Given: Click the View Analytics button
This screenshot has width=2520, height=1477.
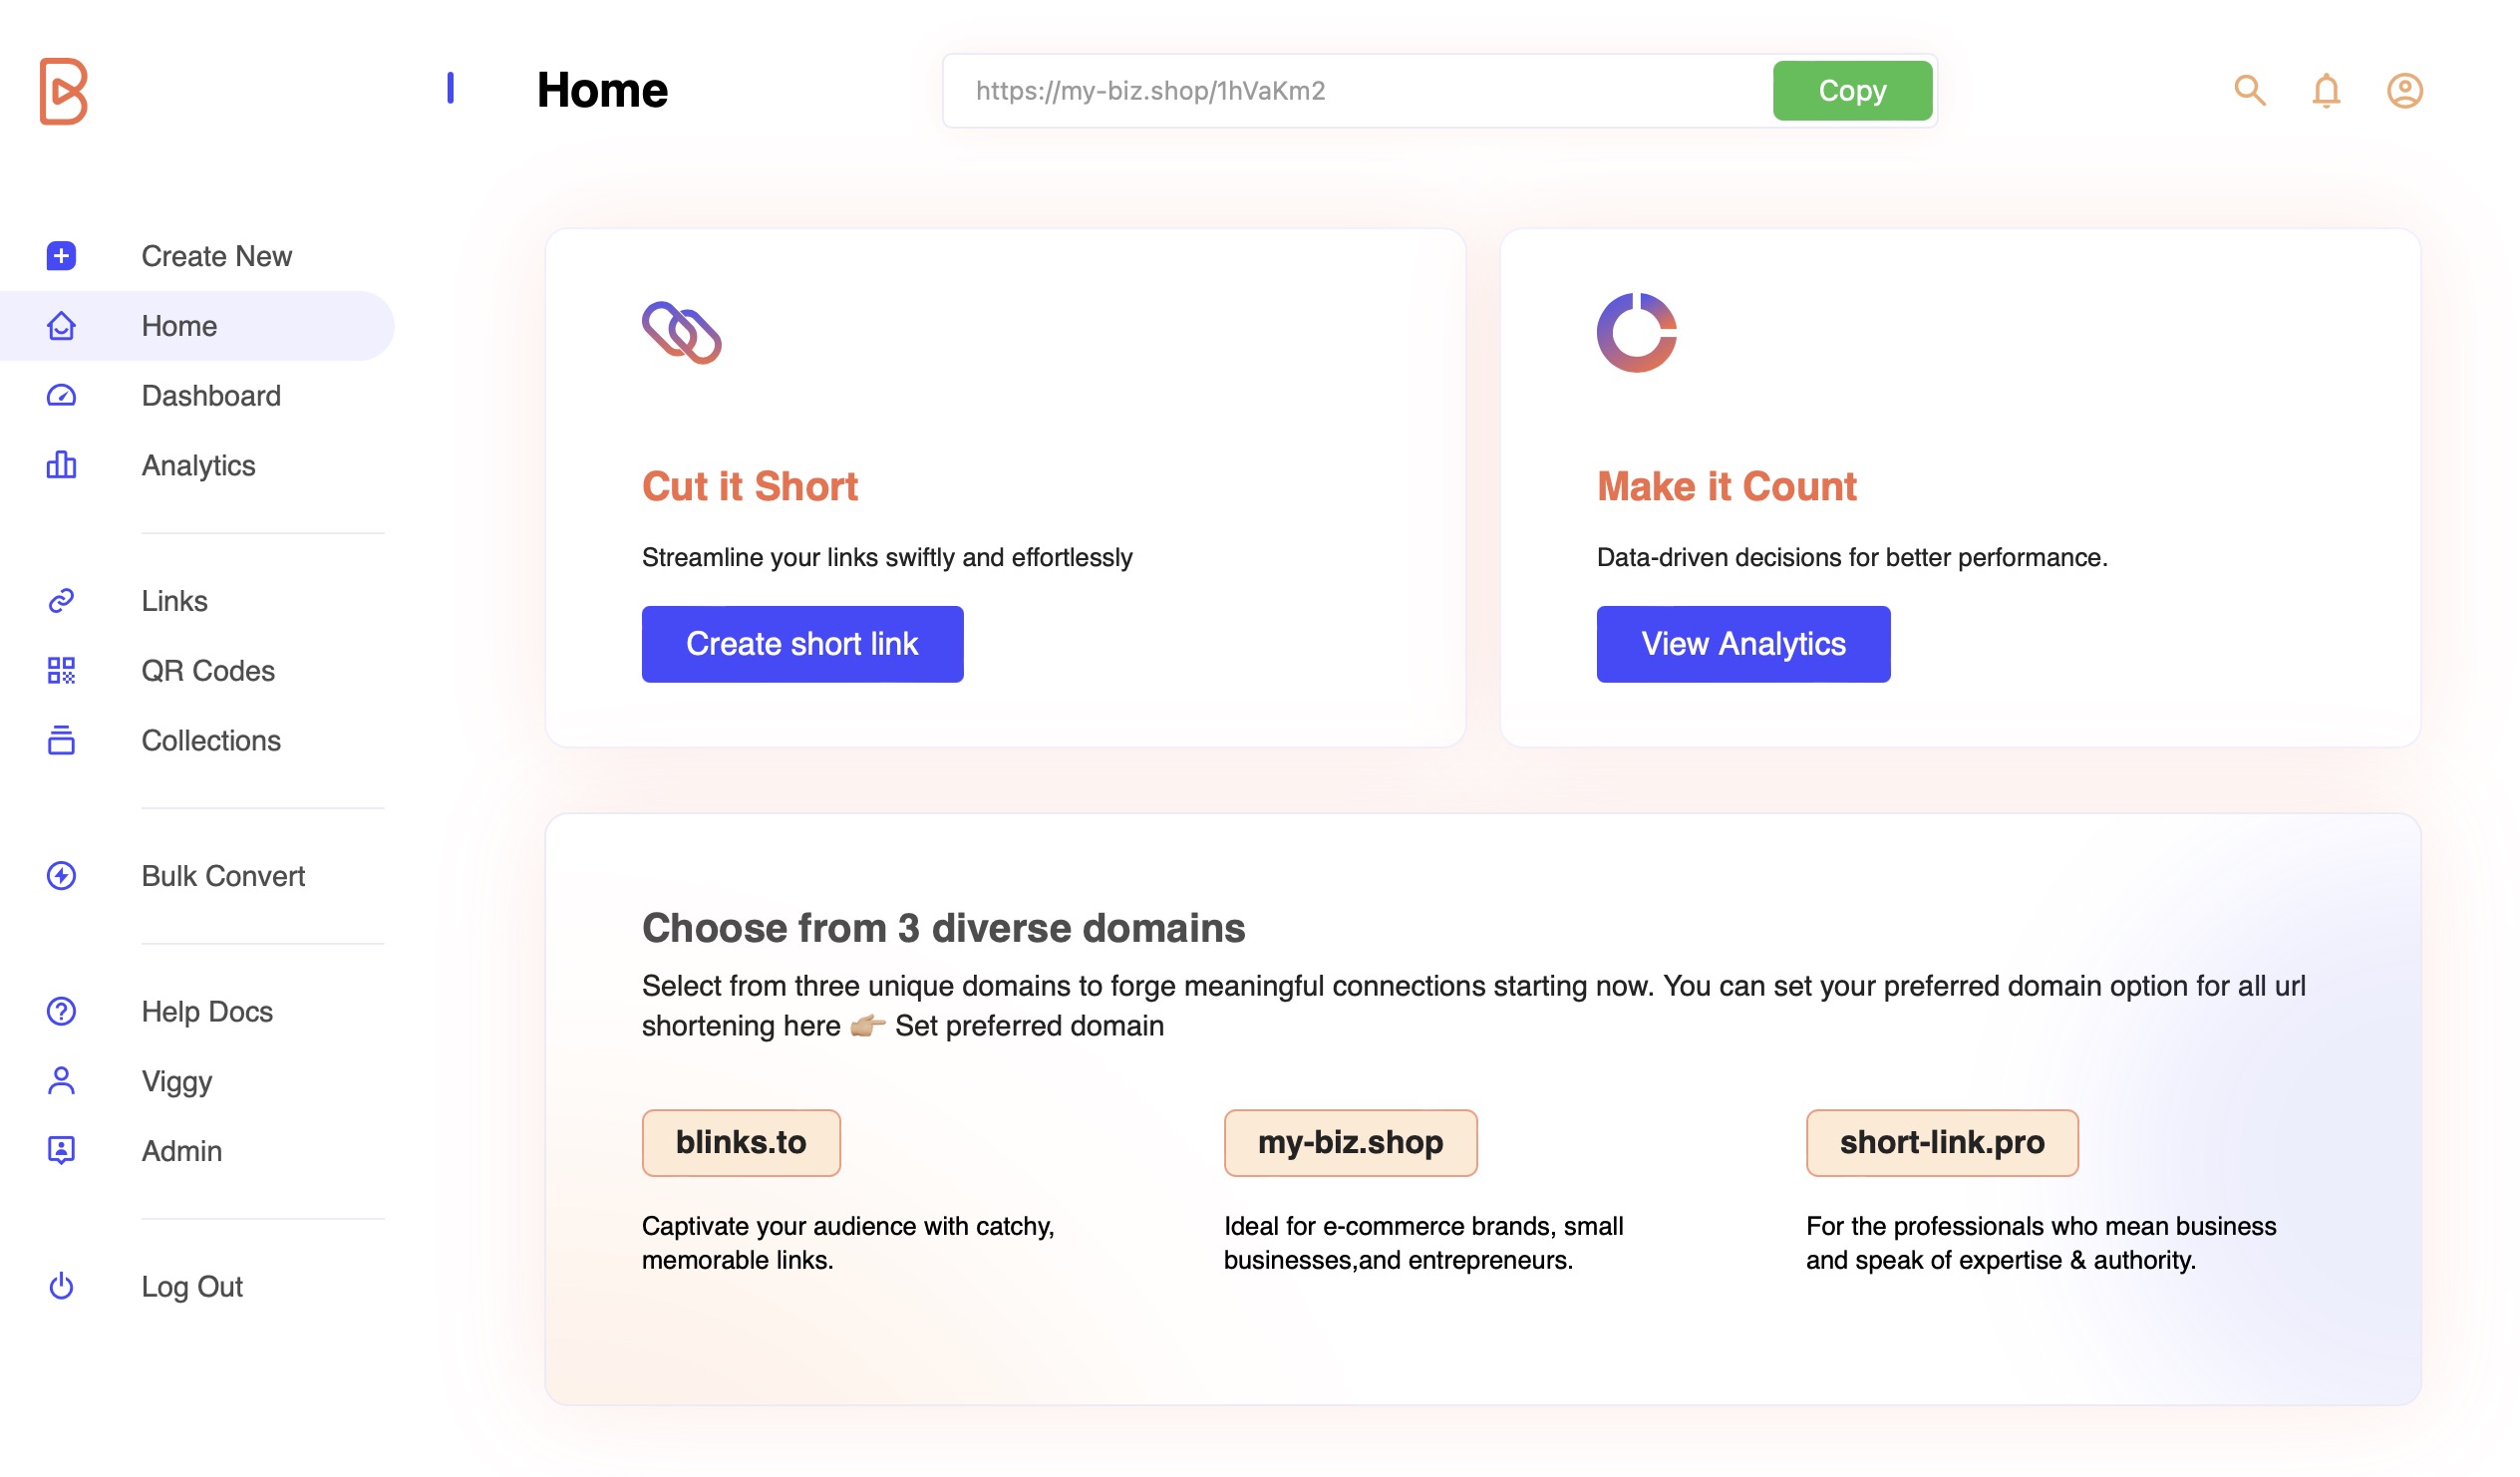Looking at the screenshot, I should pyautogui.click(x=1742, y=644).
